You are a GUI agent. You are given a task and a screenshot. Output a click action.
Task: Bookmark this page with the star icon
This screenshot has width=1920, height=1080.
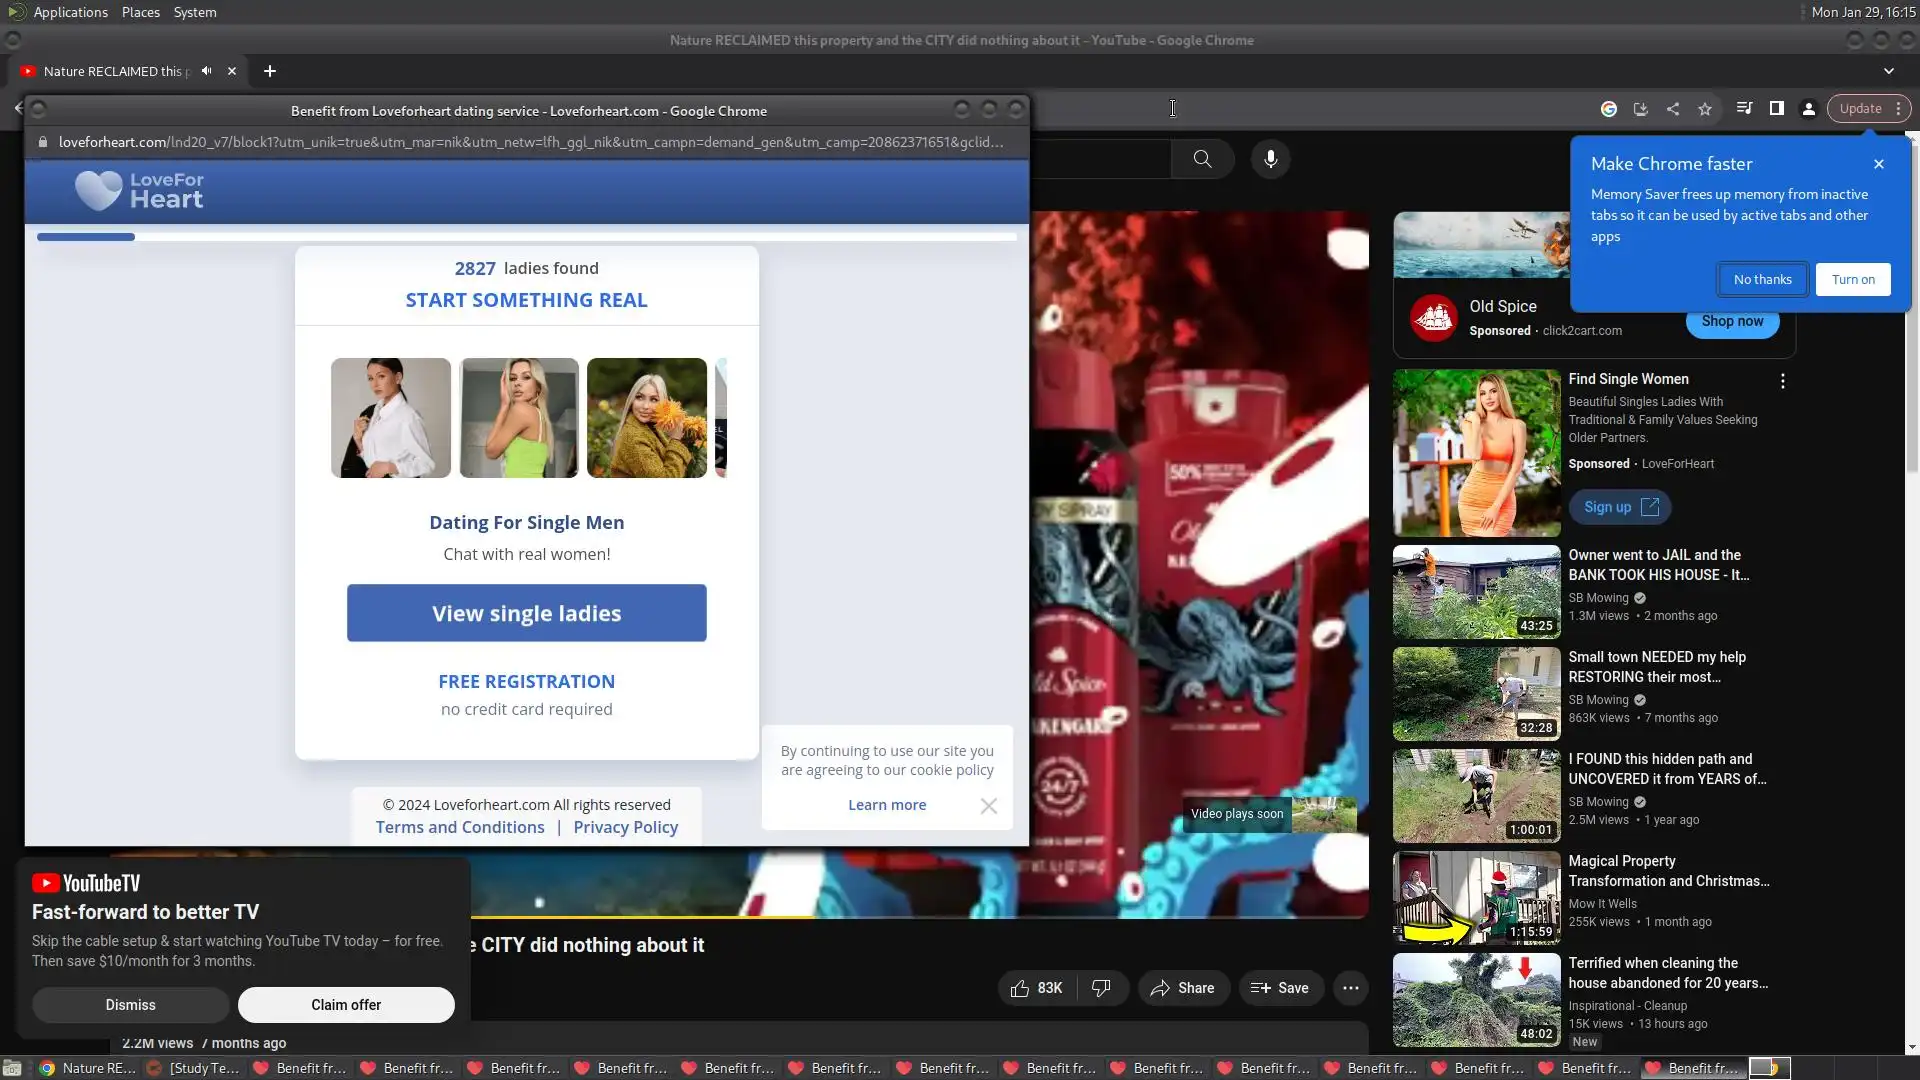[x=1705, y=109]
